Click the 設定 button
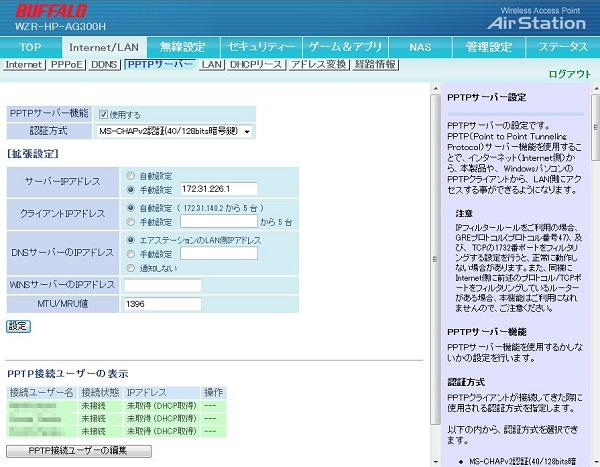This screenshot has height=467, width=600. 18,327
